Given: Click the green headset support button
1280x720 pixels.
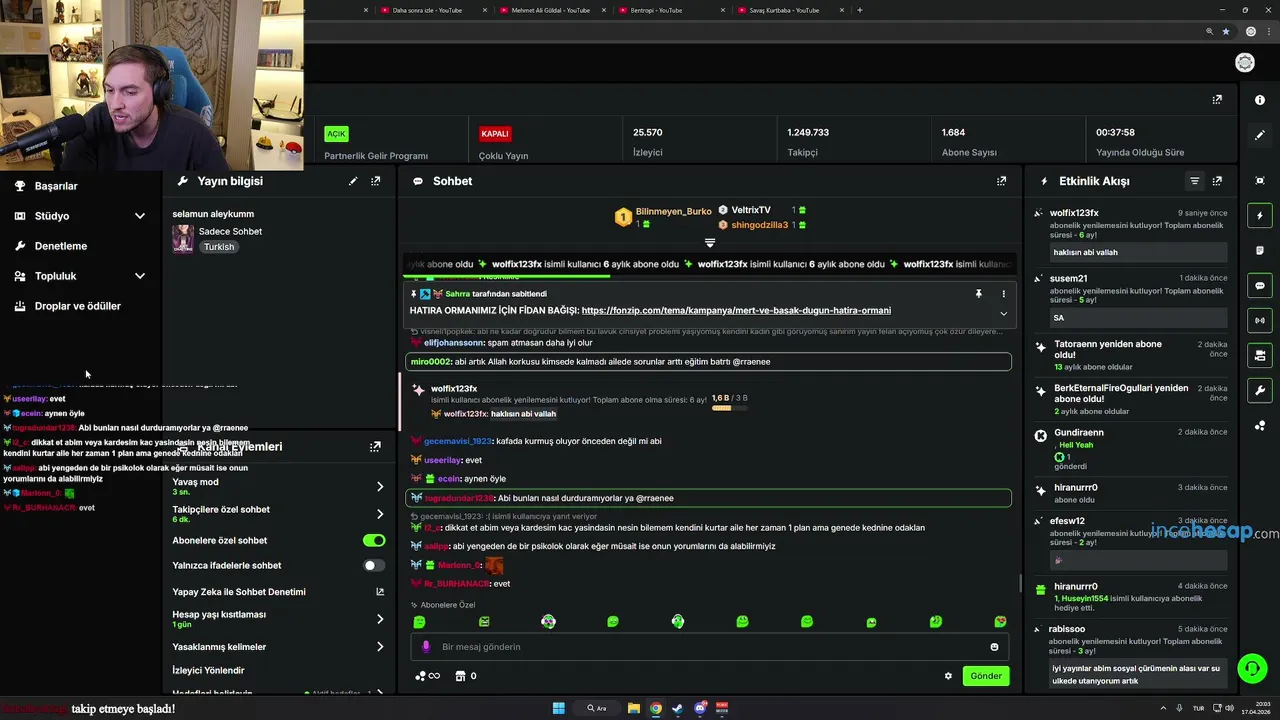Looking at the screenshot, I should point(1251,667).
